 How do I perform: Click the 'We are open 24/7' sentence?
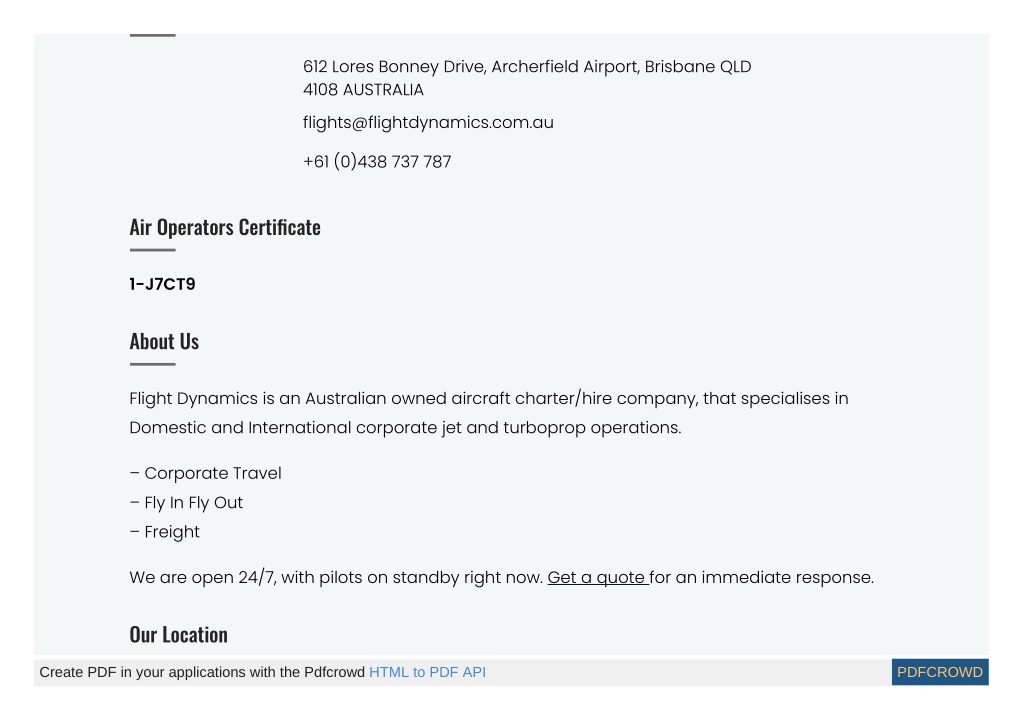pos(502,578)
